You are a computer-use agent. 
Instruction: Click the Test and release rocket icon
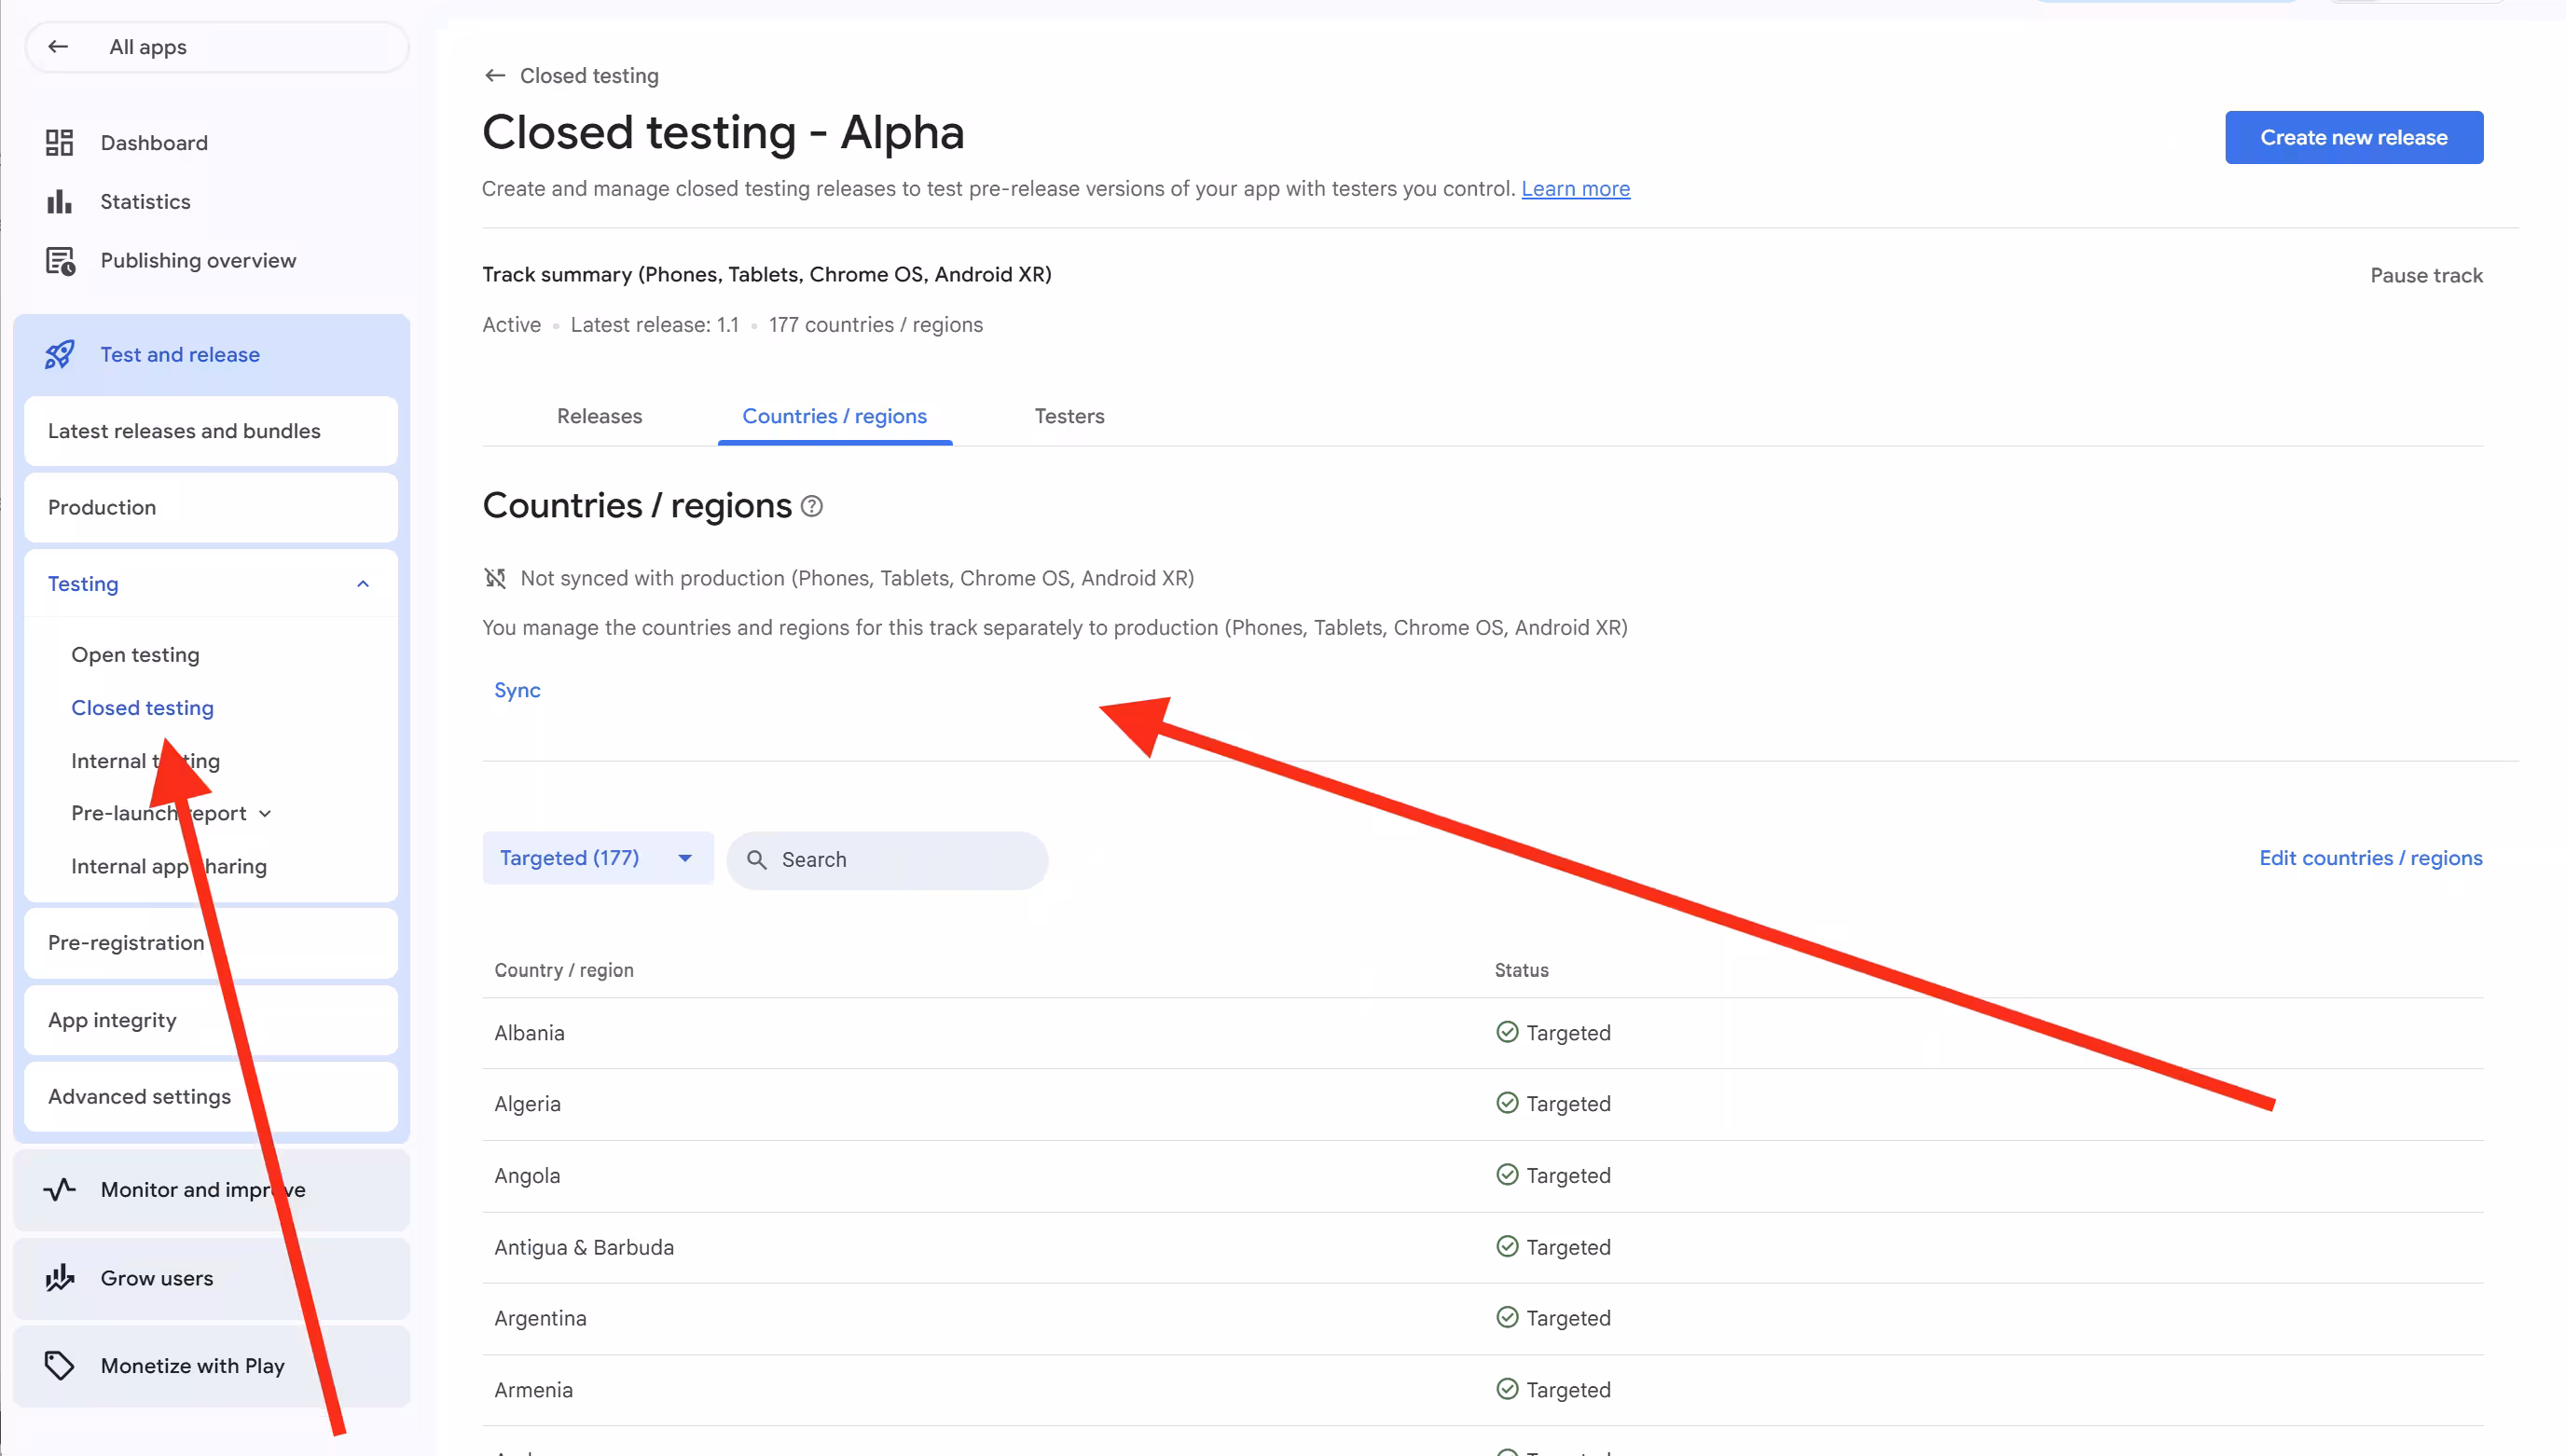(59, 355)
